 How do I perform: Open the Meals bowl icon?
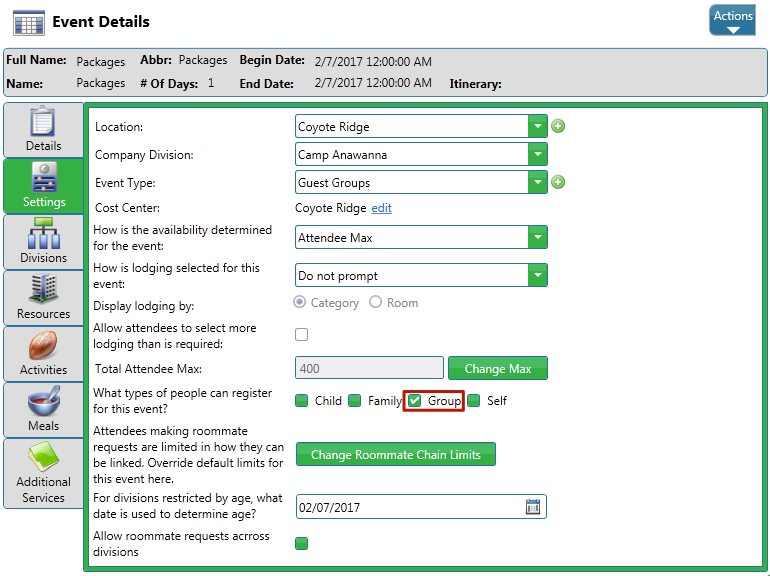[43, 402]
